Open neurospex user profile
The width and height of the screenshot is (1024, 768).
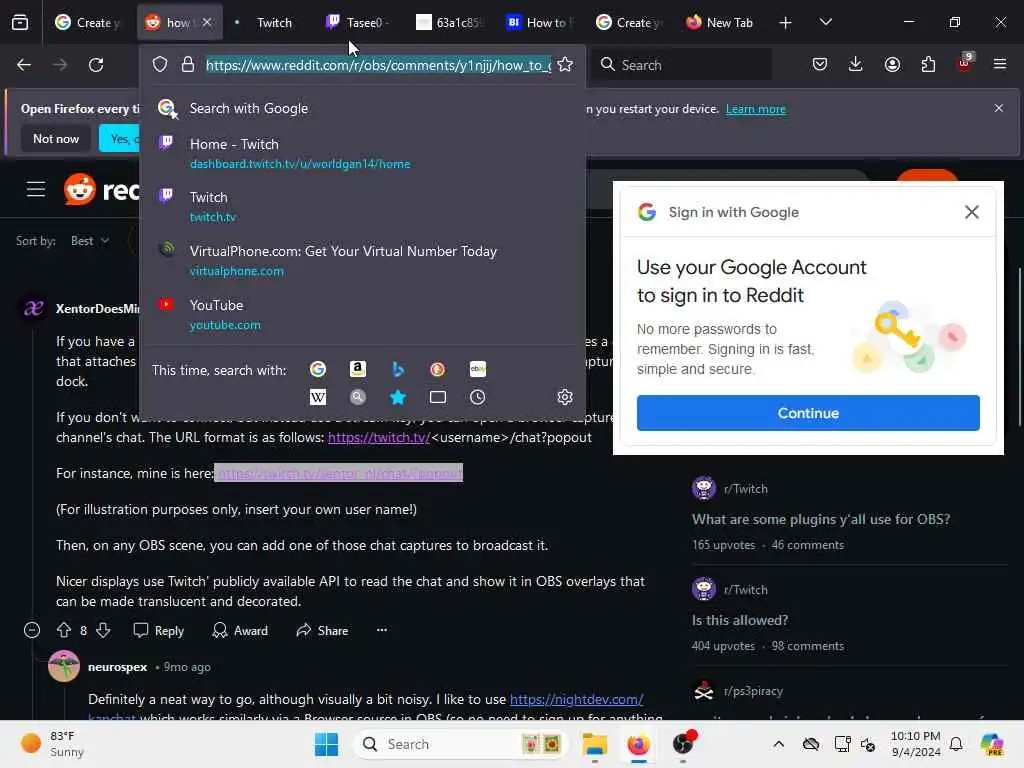click(118, 667)
